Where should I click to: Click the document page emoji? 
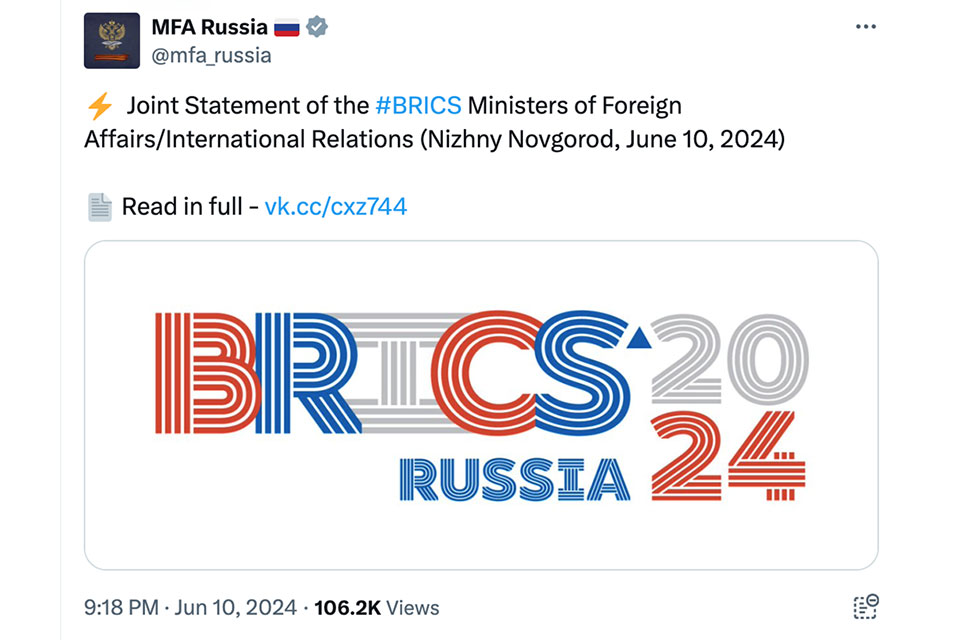(x=100, y=207)
